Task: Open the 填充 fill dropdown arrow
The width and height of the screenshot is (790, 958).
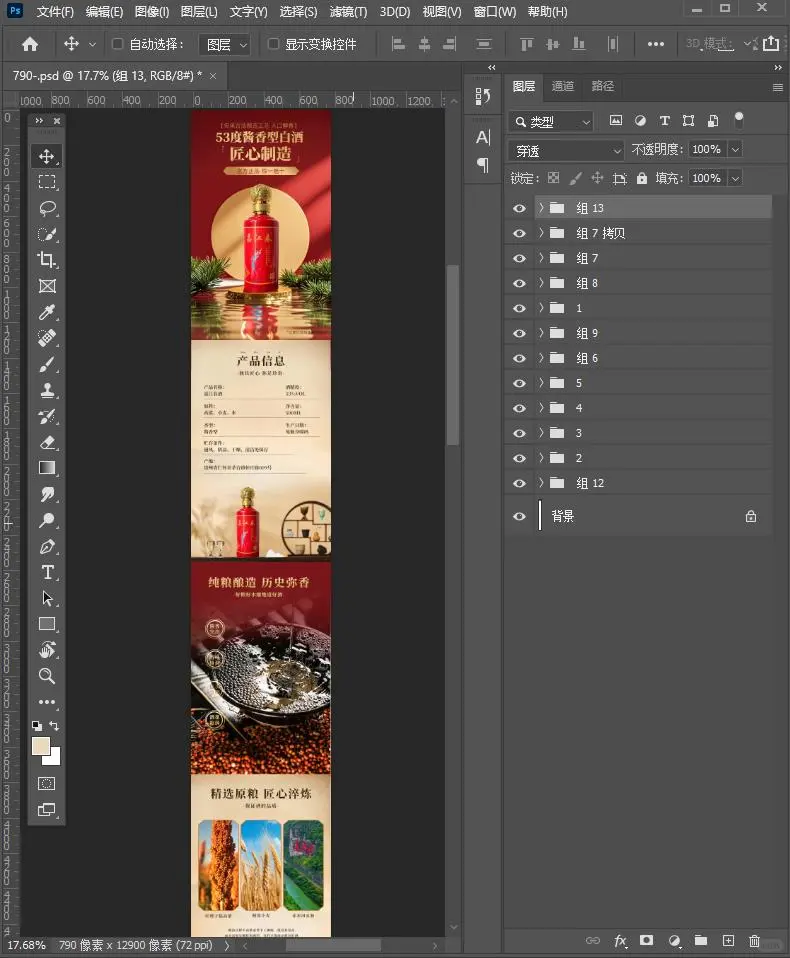Action: coord(736,178)
